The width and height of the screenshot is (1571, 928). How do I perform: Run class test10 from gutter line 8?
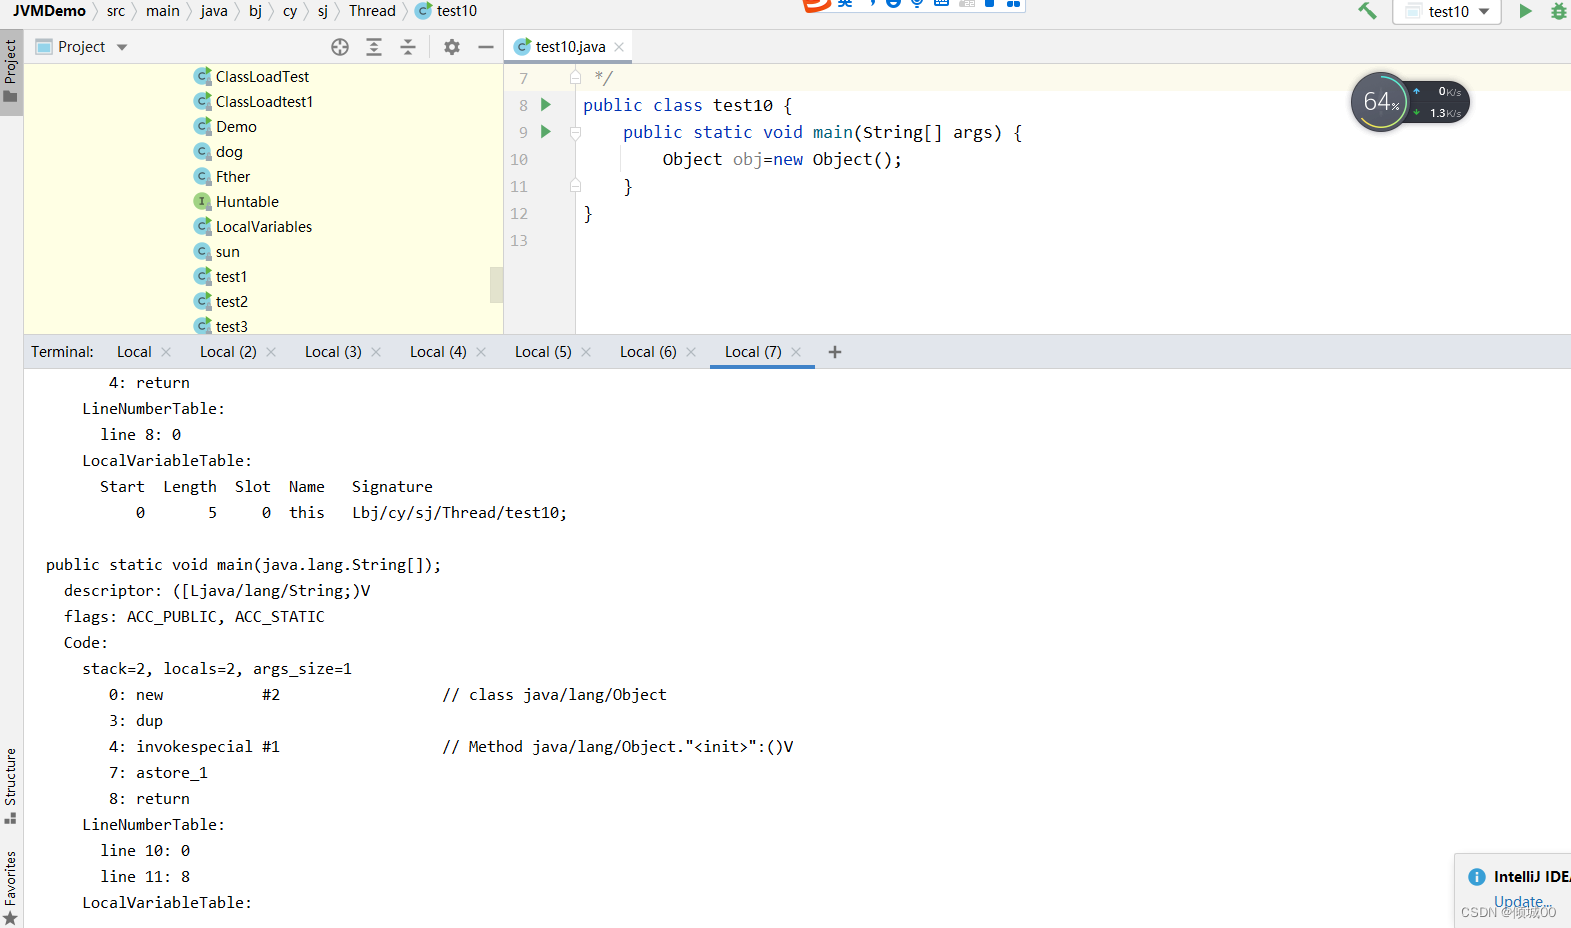click(x=546, y=104)
